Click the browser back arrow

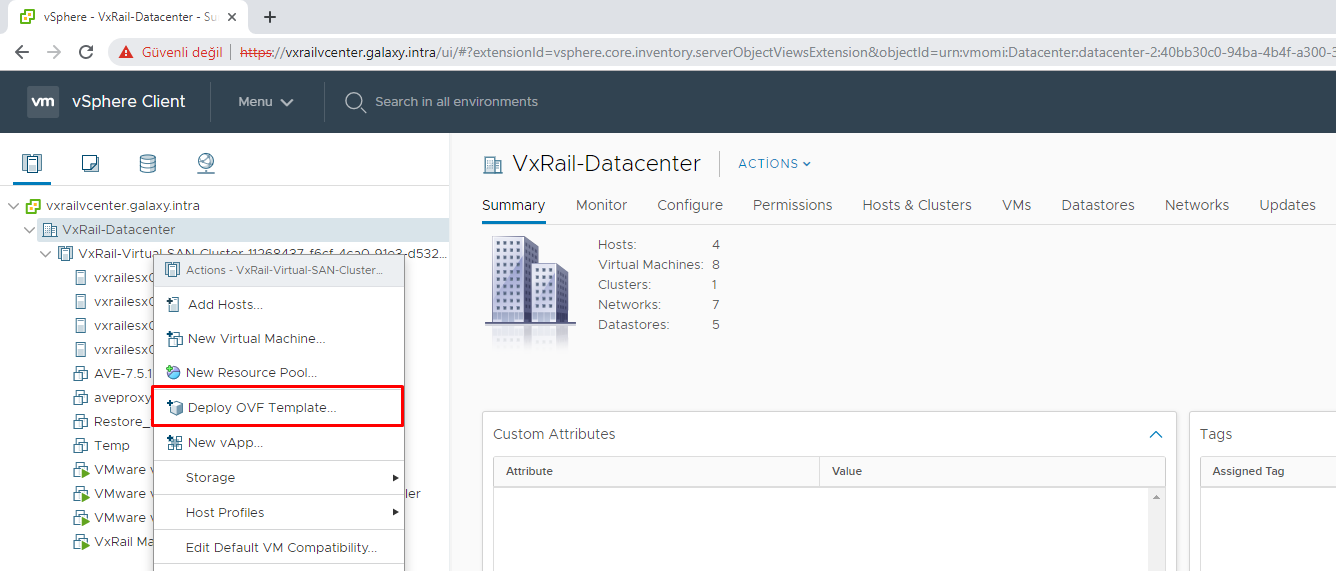point(22,52)
